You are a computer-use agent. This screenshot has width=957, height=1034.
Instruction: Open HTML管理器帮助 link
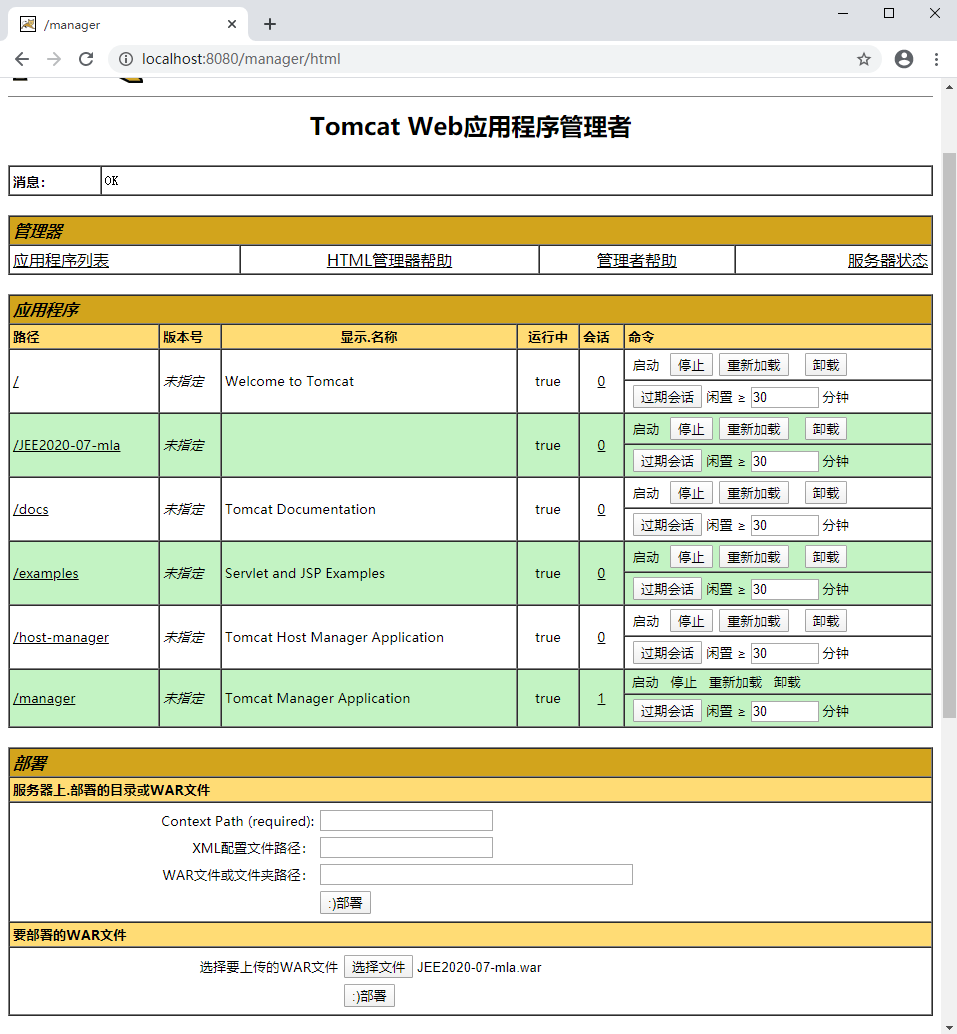(x=389, y=260)
